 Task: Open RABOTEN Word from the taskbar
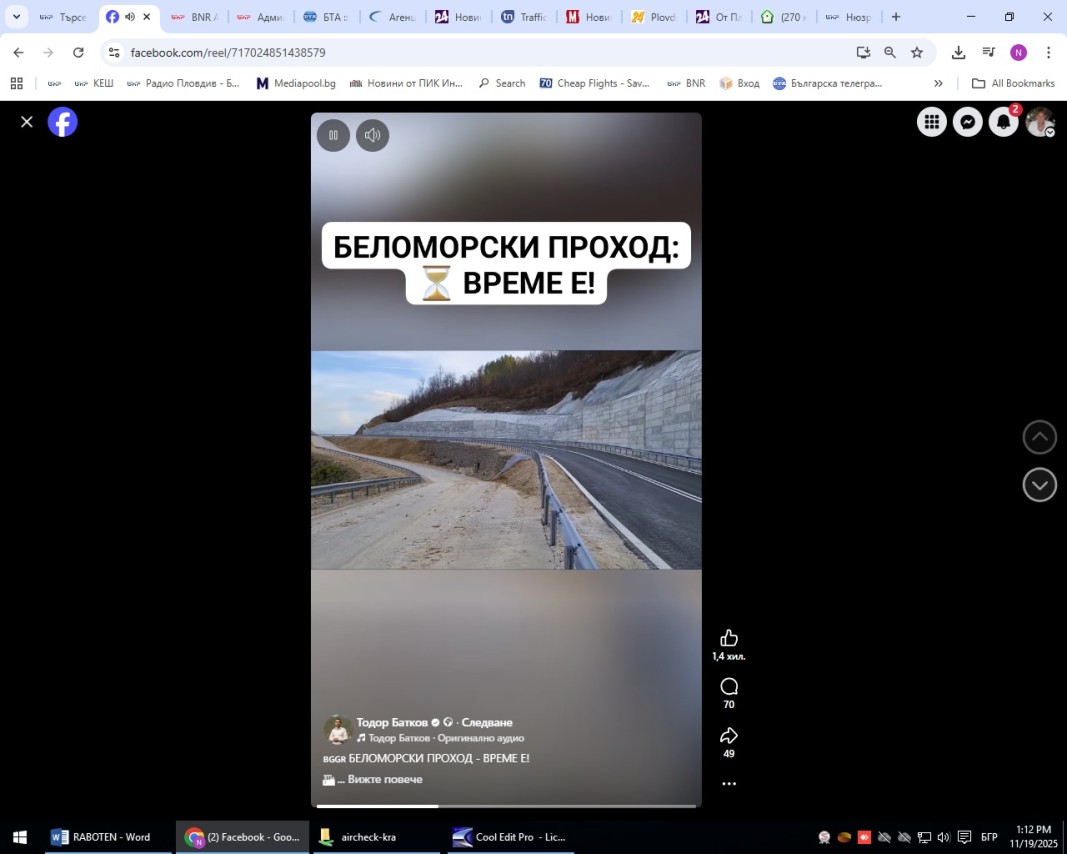pos(101,837)
